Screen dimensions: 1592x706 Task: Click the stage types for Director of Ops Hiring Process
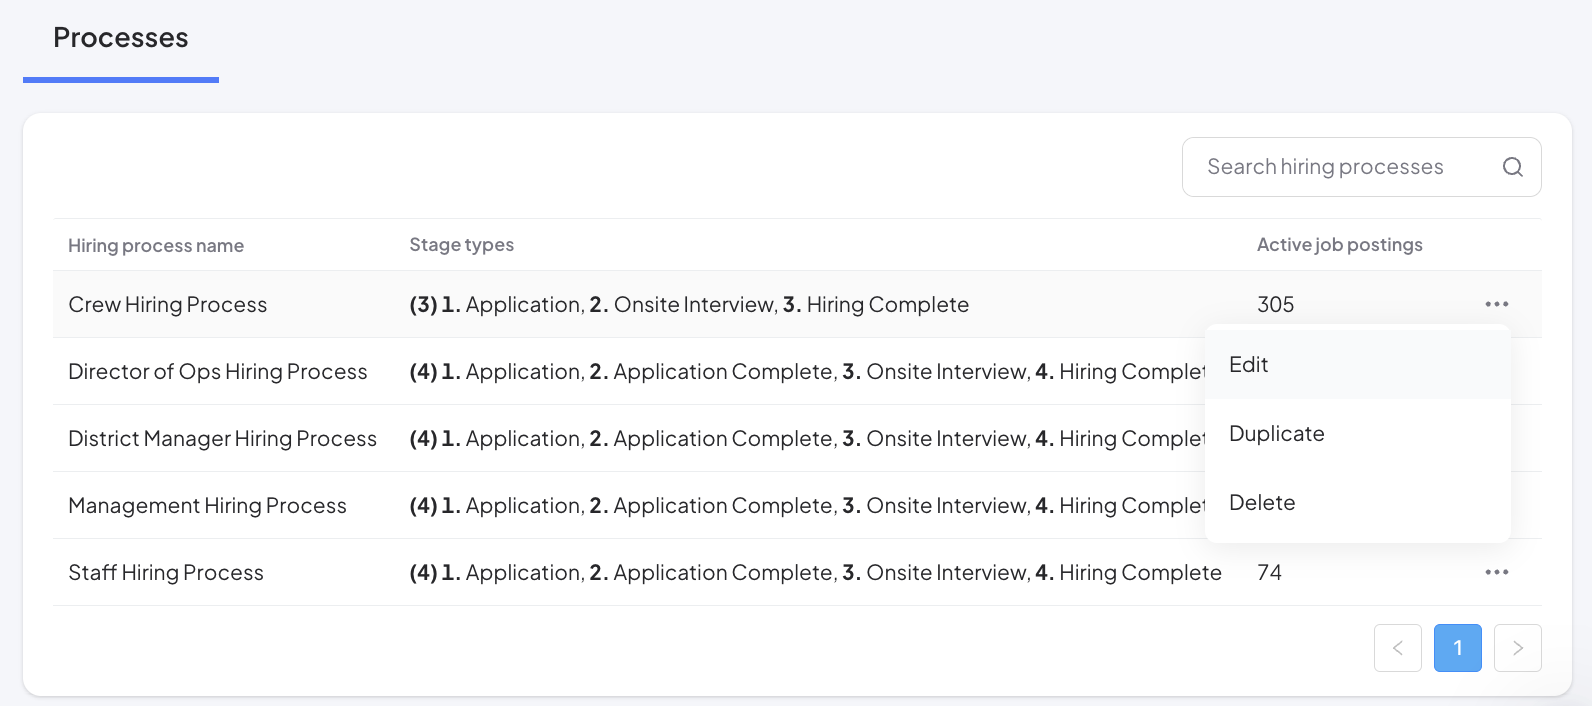(x=807, y=372)
